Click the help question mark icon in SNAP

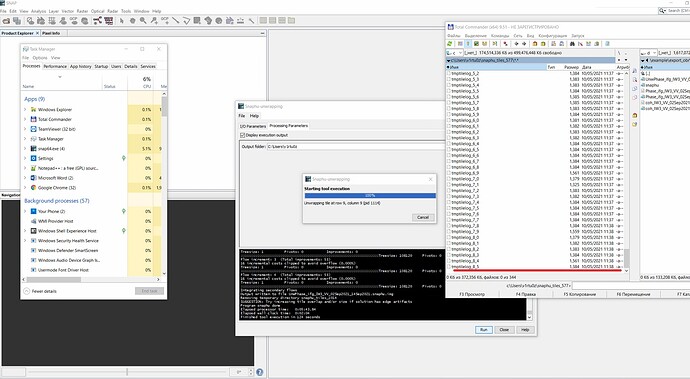(x=260, y=372)
